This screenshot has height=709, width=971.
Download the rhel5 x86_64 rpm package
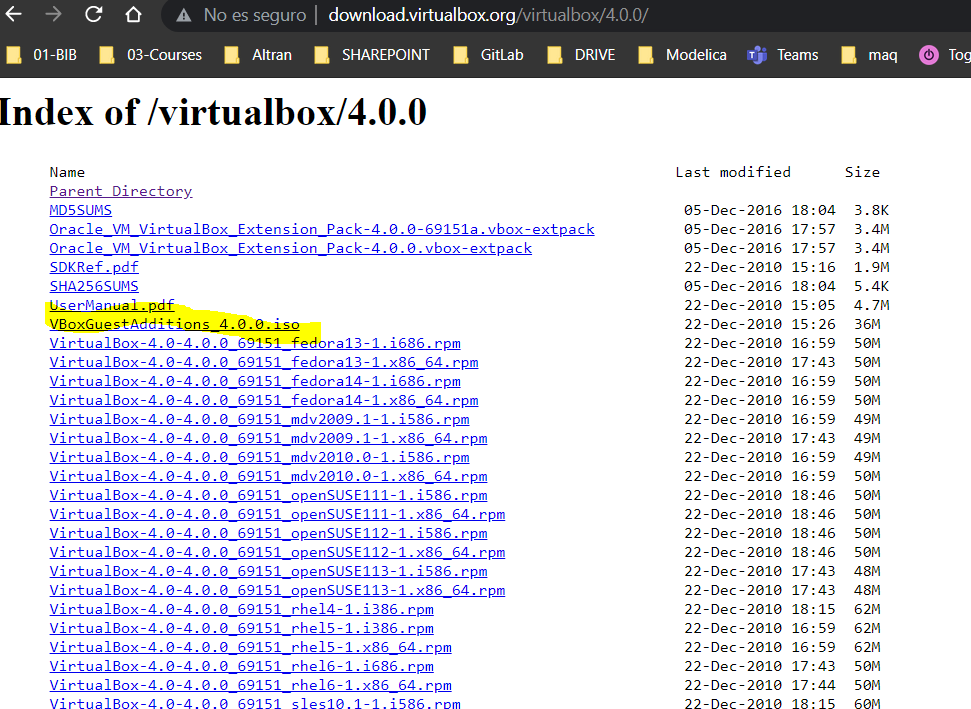(251, 647)
